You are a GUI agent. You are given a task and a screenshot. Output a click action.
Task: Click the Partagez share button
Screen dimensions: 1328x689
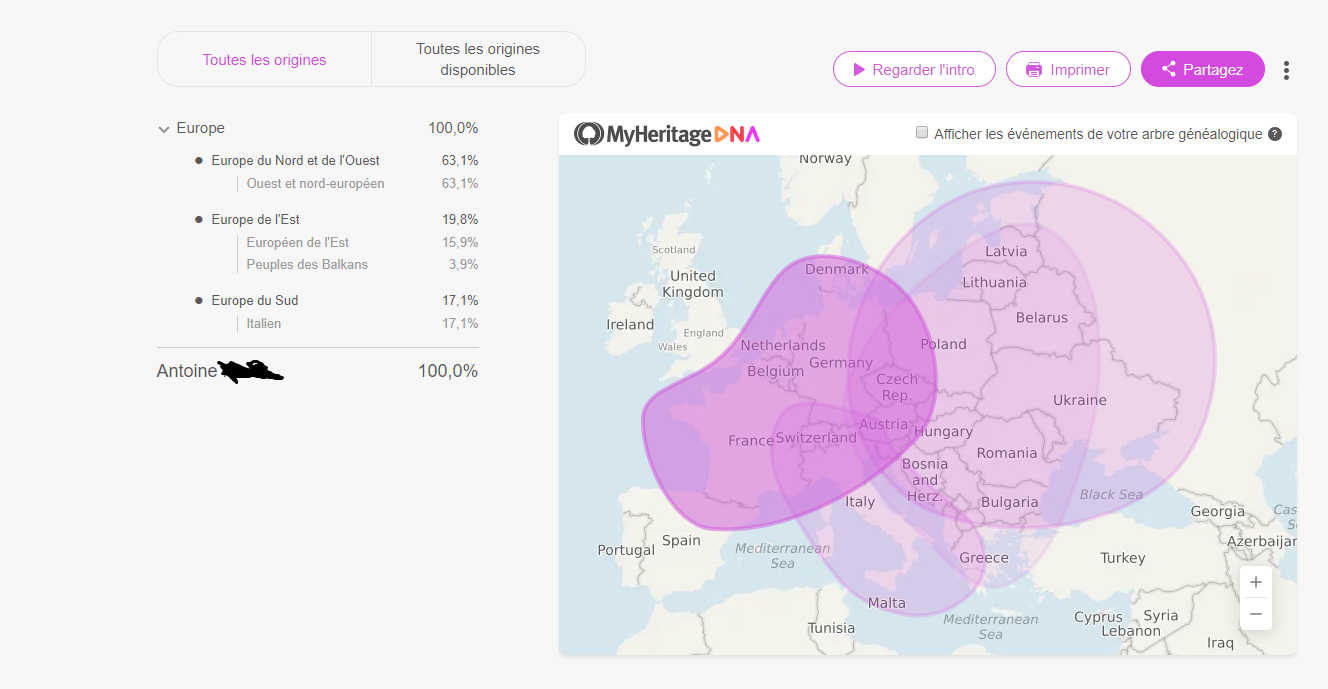point(1202,70)
